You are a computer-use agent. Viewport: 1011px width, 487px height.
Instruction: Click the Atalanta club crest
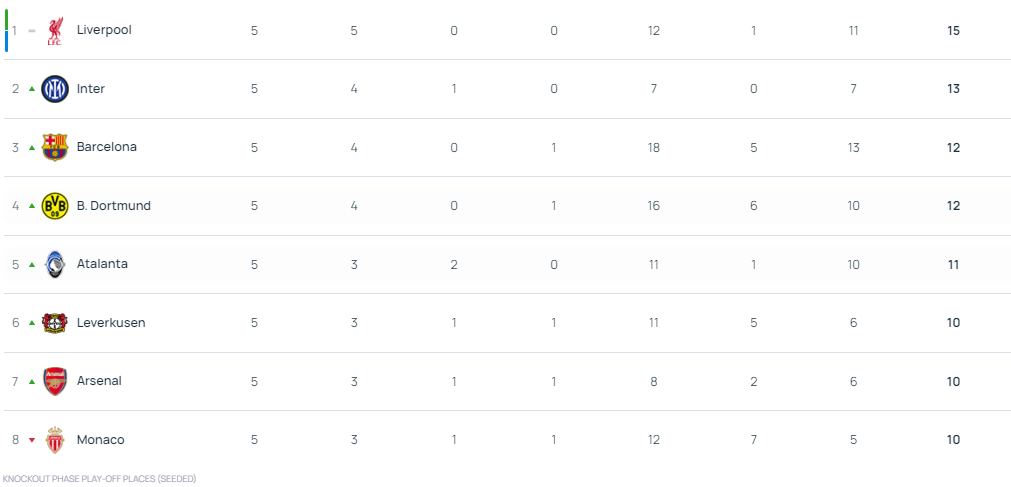[55, 264]
